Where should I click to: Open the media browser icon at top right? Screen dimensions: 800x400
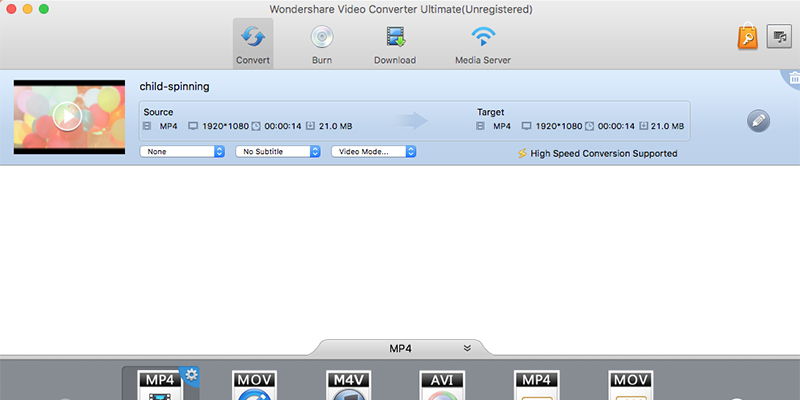[x=779, y=36]
